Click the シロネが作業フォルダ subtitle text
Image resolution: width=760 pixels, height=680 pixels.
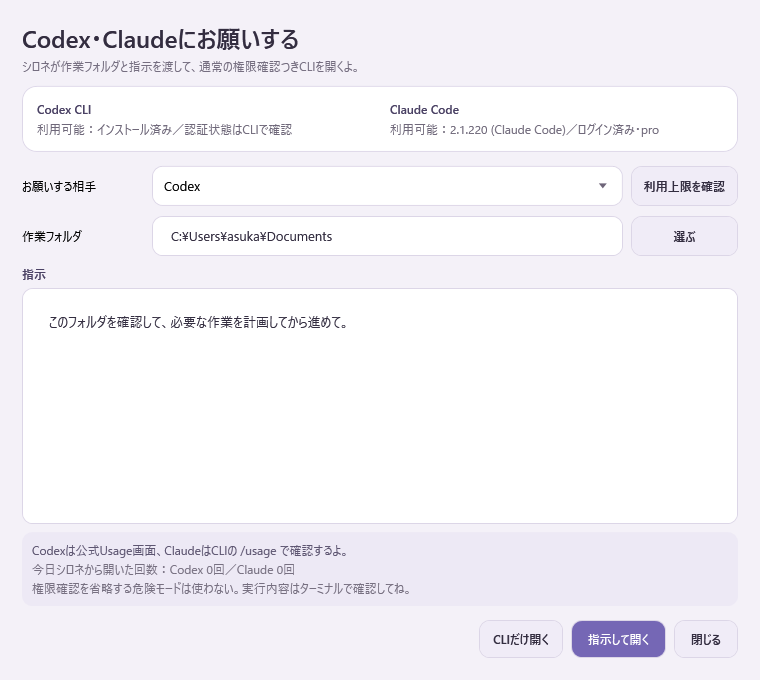pos(190,66)
